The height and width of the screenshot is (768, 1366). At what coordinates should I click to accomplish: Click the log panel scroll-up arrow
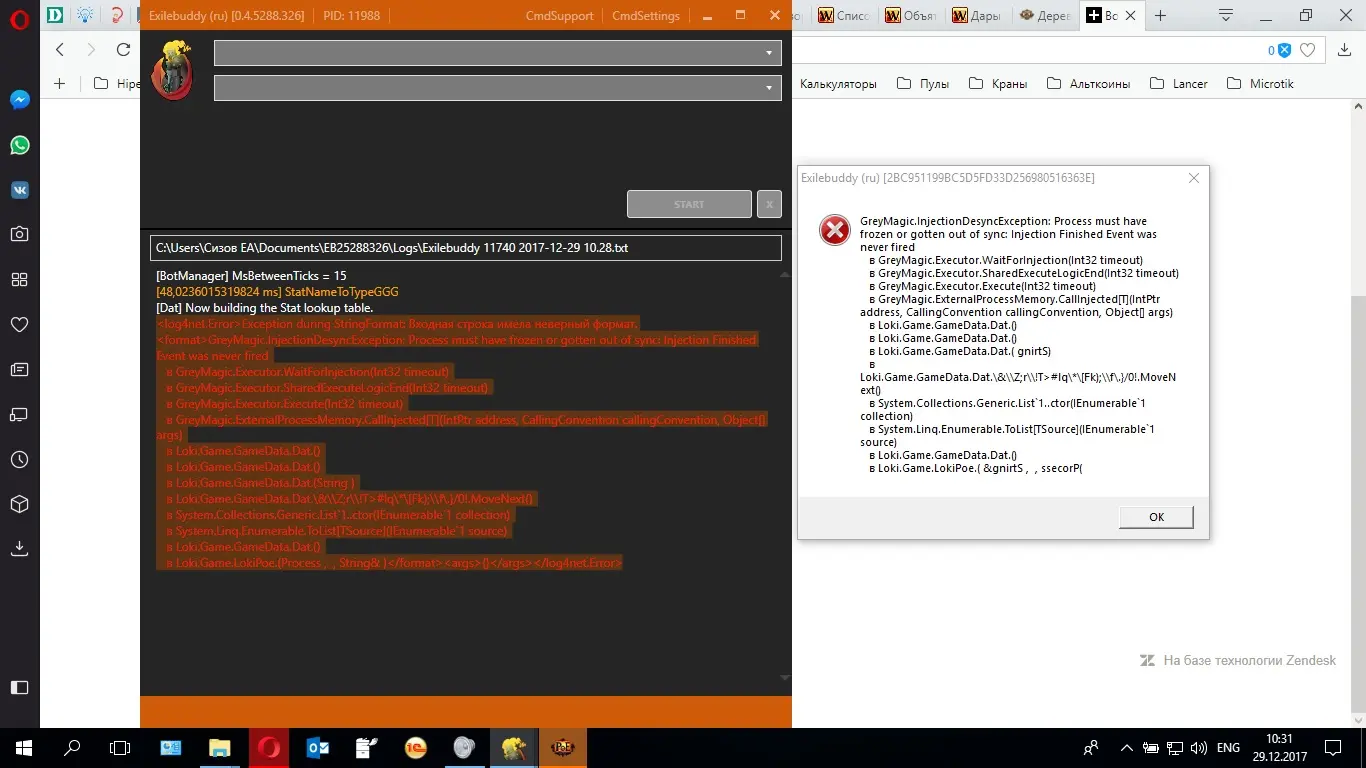(x=785, y=273)
